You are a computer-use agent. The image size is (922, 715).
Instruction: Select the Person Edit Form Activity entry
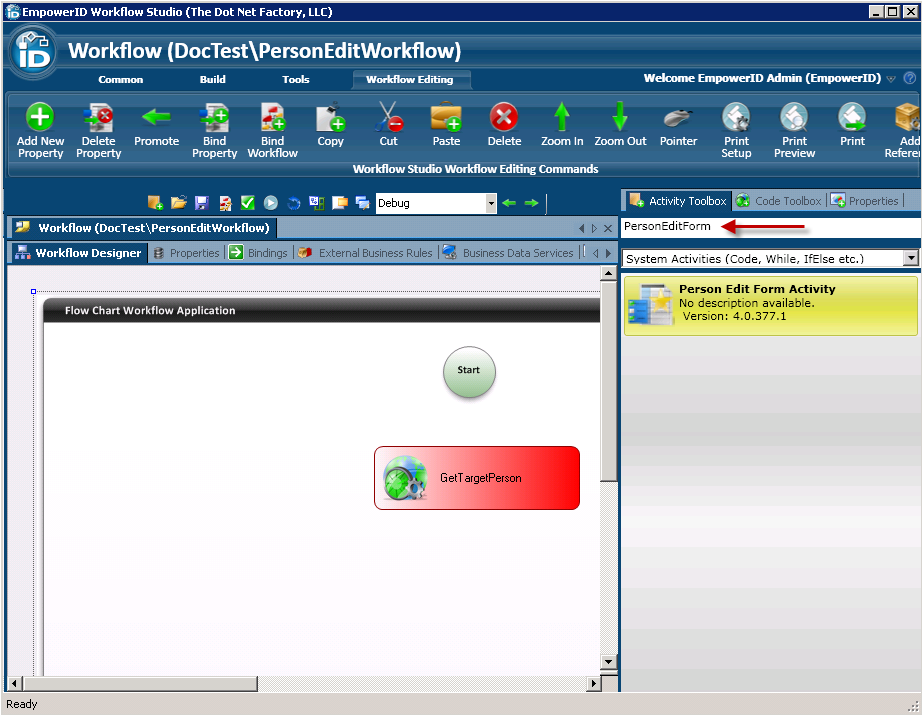point(770,302)
